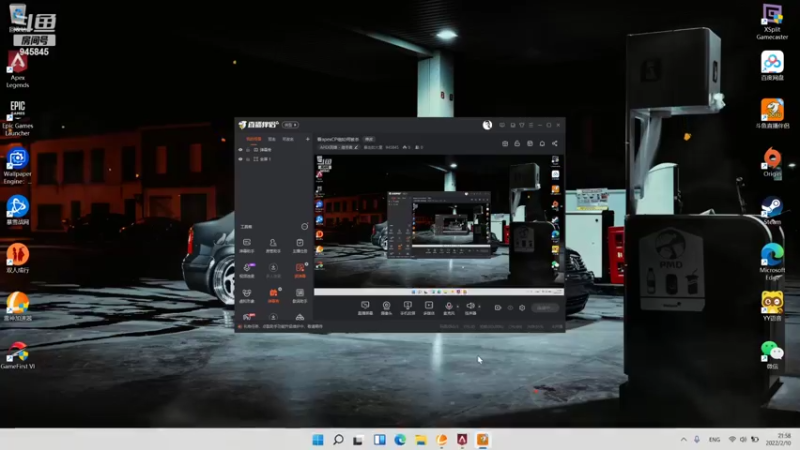The image size is (800, 450).
Task: Select the Baidu Netdisk desktop icon
Action: (772, 66)
